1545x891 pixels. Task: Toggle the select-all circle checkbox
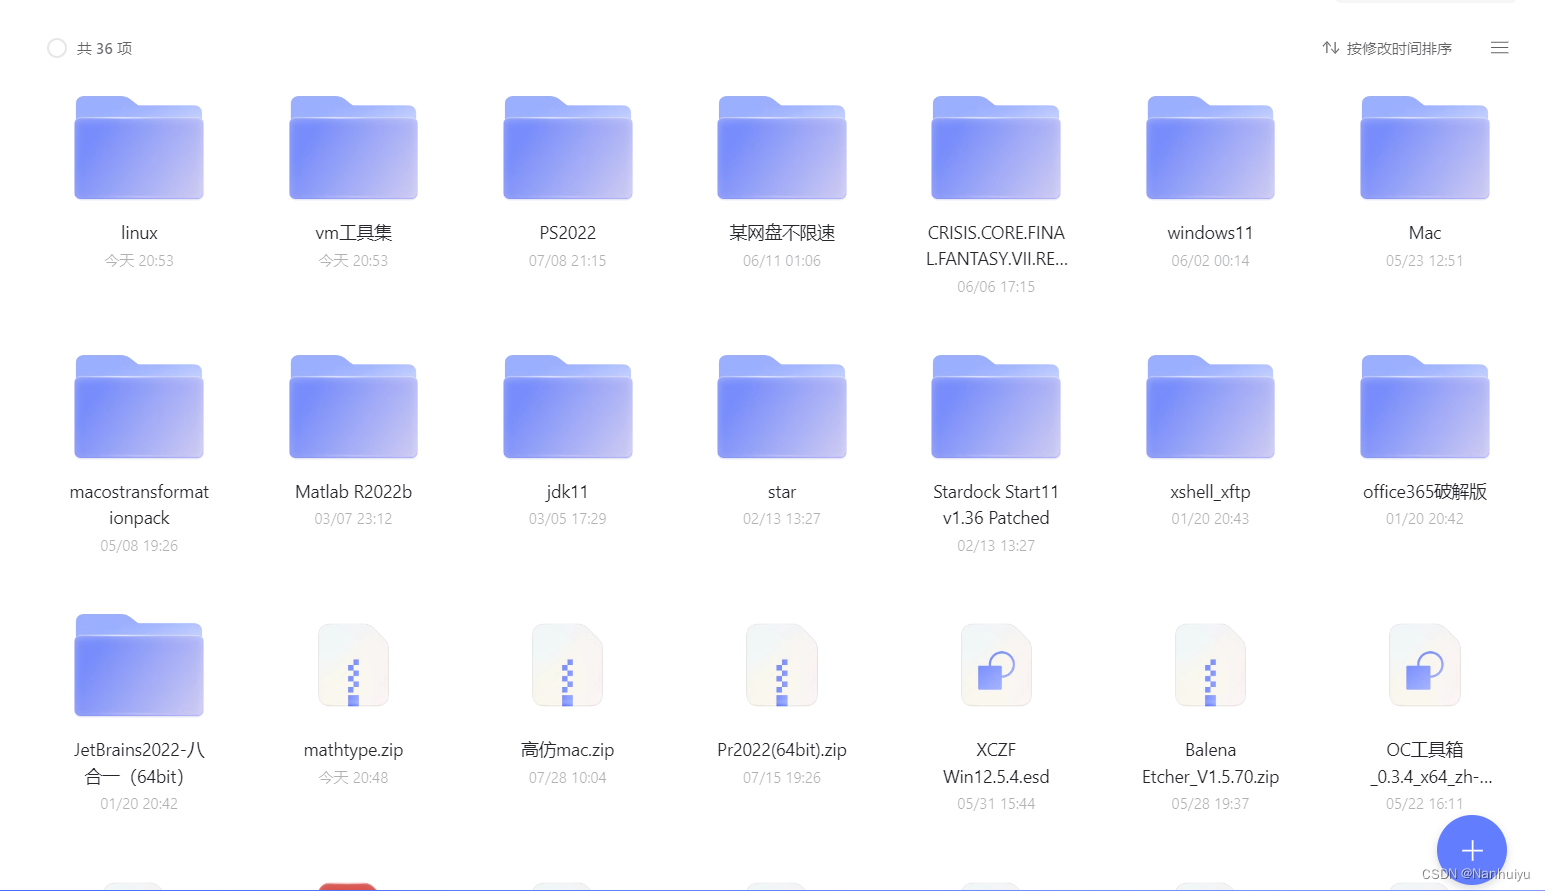click(x=57, y=48)
